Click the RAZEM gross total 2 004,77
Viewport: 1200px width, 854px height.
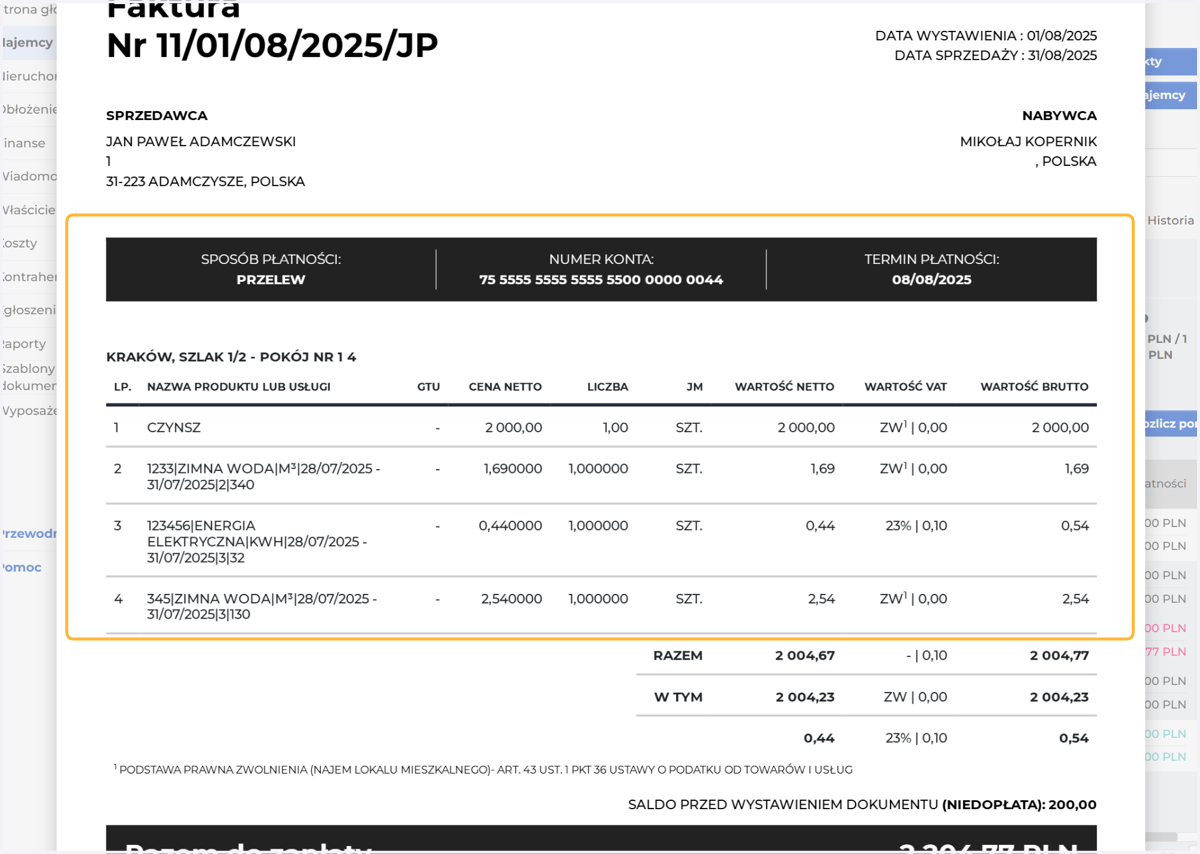pyautogui.click(x=1060, y=656)
